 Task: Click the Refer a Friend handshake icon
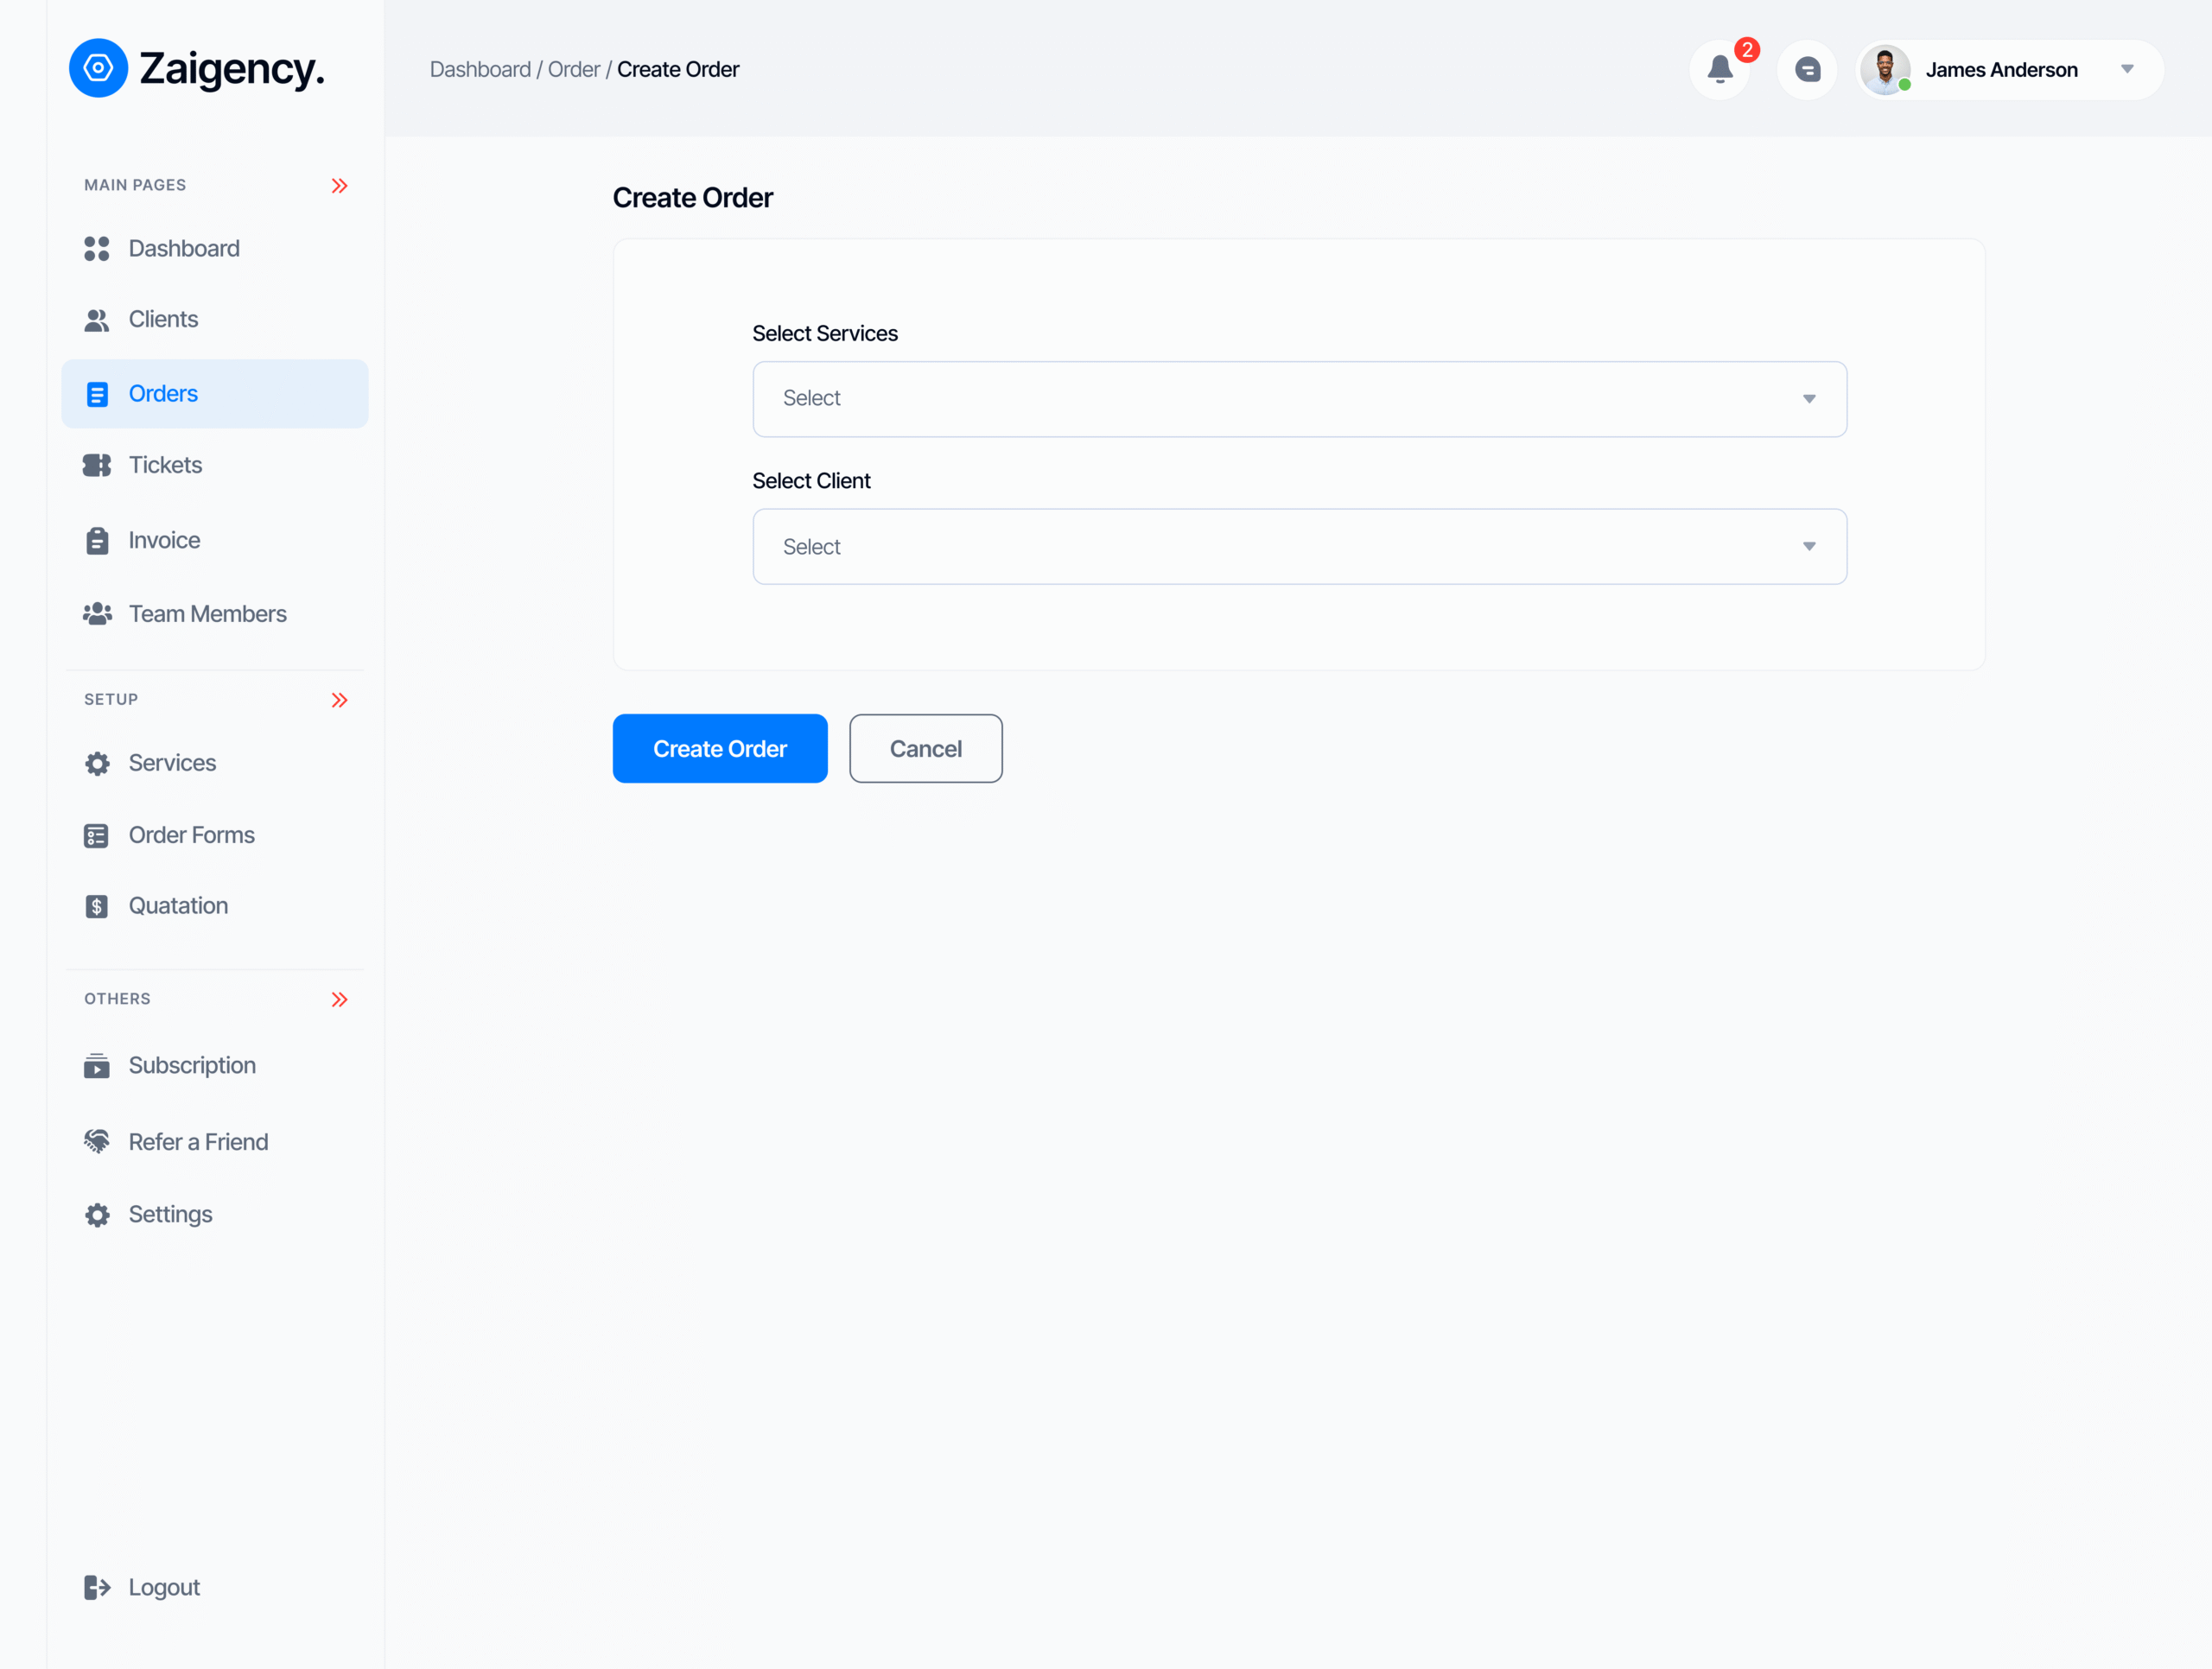point(96,1141)
